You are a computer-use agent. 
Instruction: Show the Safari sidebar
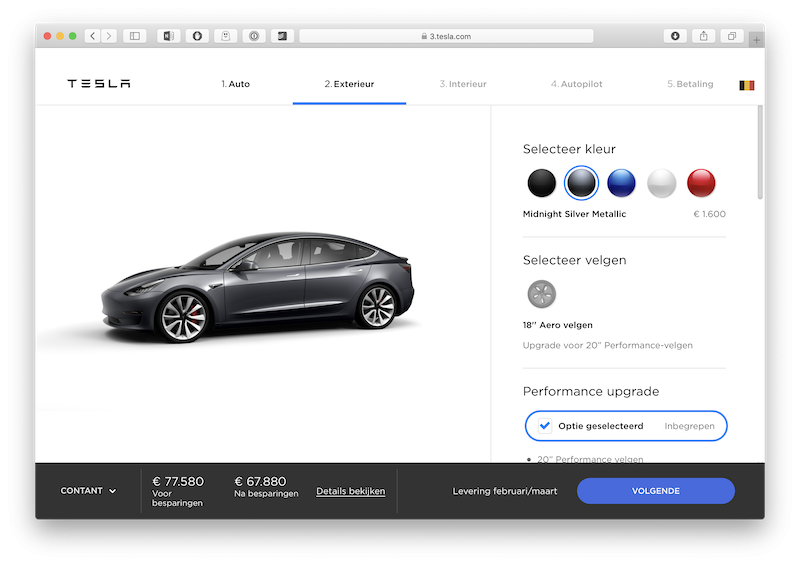pyautogui.click(x=135, y=36)
